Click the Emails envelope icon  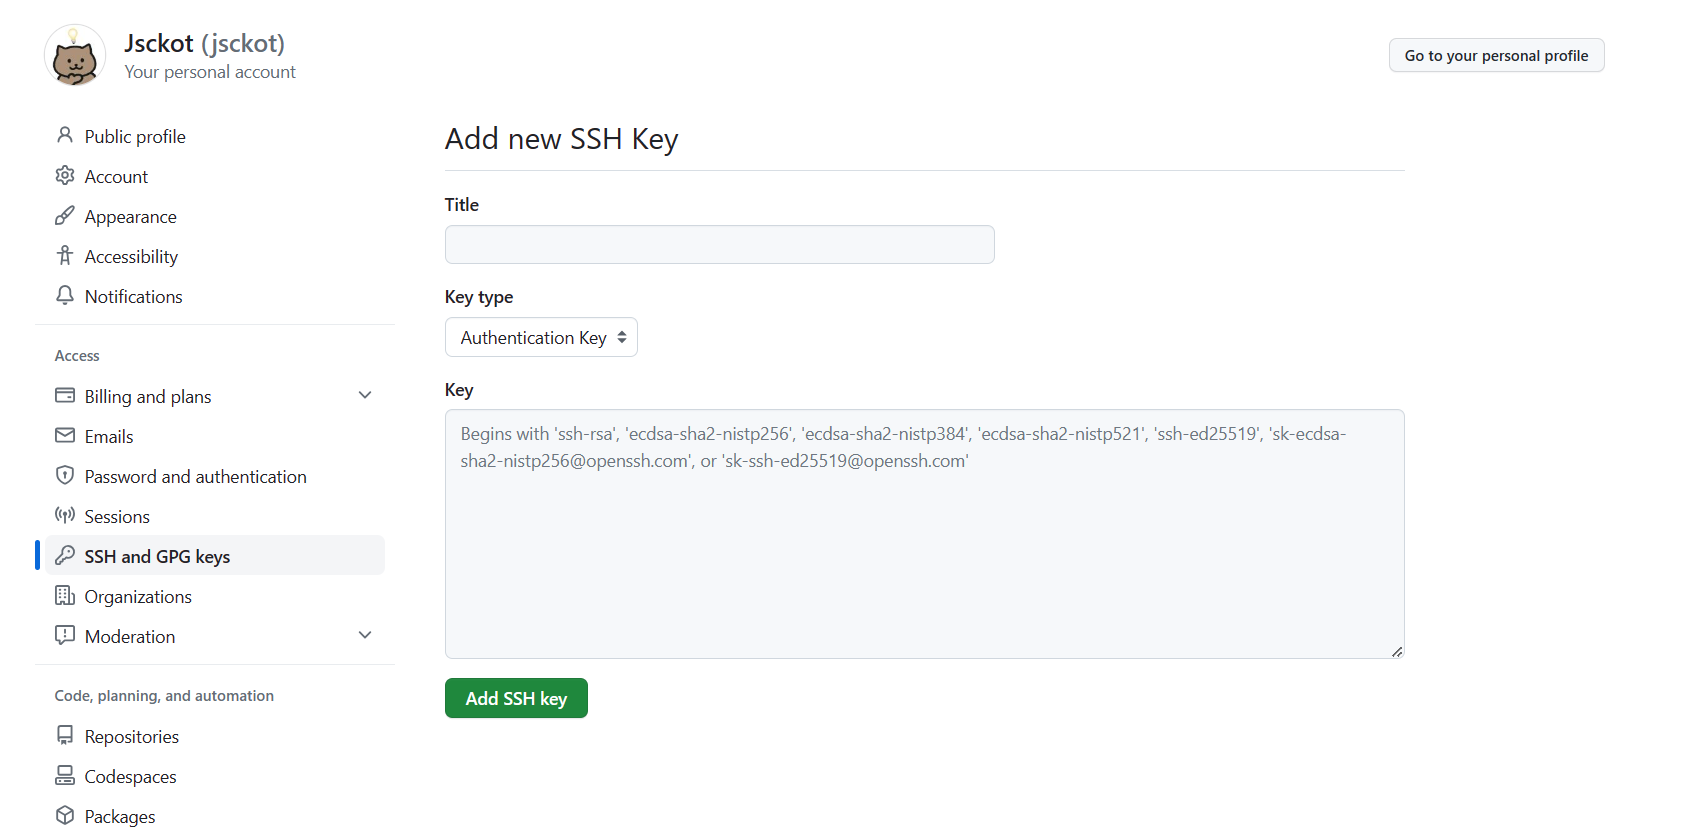[65, 435]
